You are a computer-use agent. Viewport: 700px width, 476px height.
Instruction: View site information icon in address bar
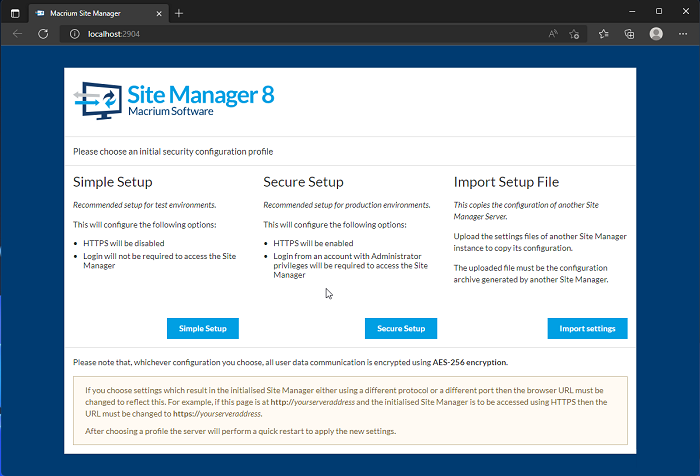pos(74,34)
